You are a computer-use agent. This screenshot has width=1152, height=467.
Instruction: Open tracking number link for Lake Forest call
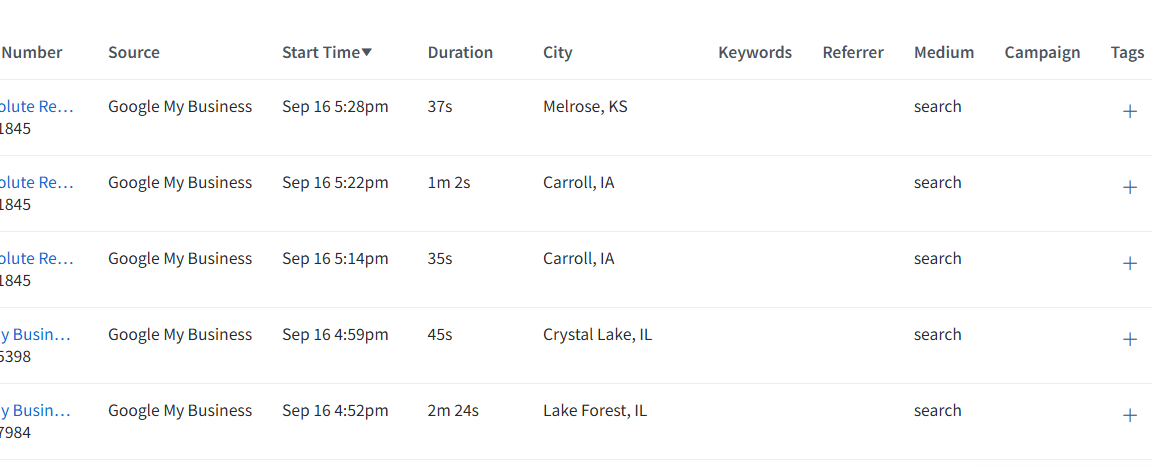35,410
